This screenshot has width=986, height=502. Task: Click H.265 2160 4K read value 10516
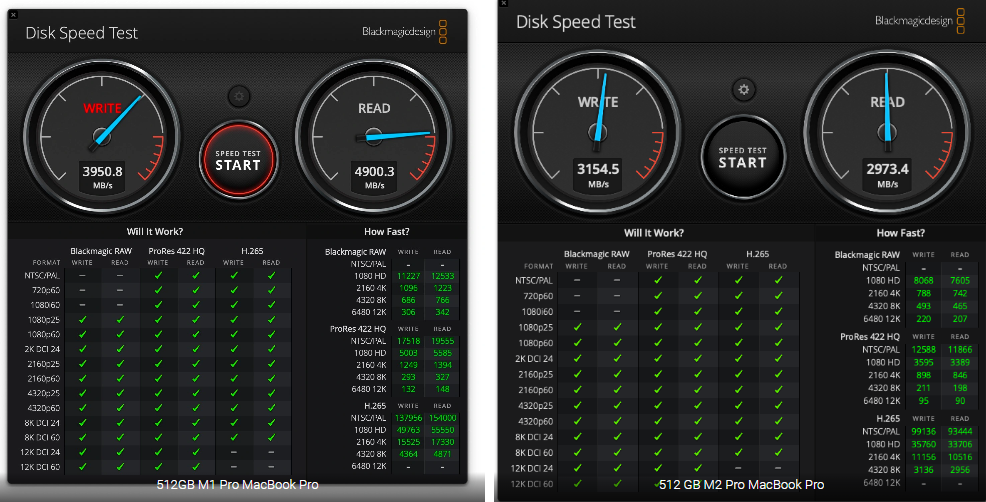960,457
